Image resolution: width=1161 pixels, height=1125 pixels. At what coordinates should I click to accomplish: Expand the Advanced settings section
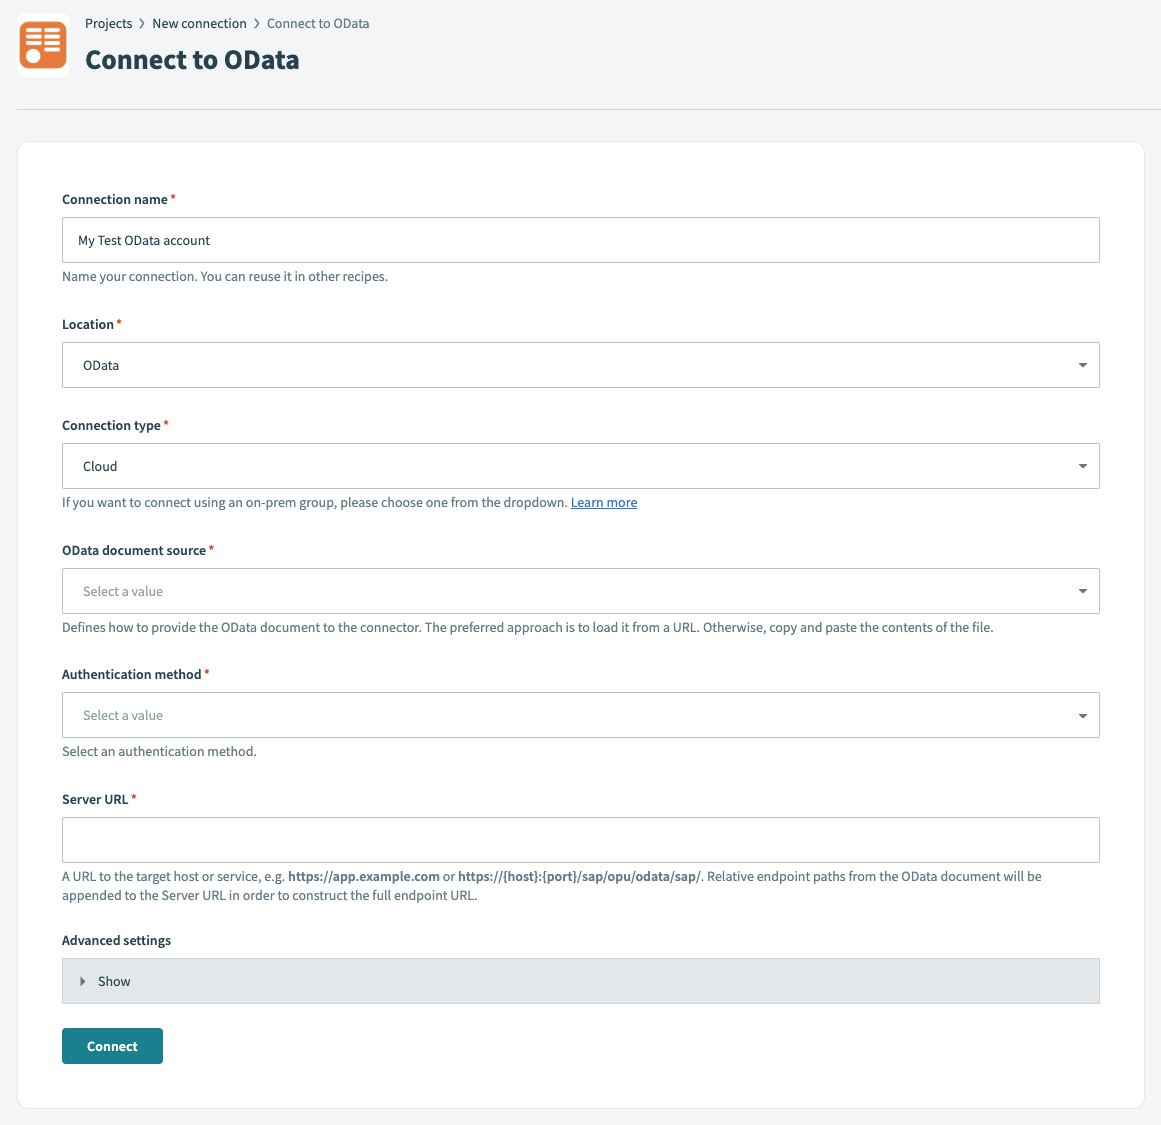[x=113, y=981]
